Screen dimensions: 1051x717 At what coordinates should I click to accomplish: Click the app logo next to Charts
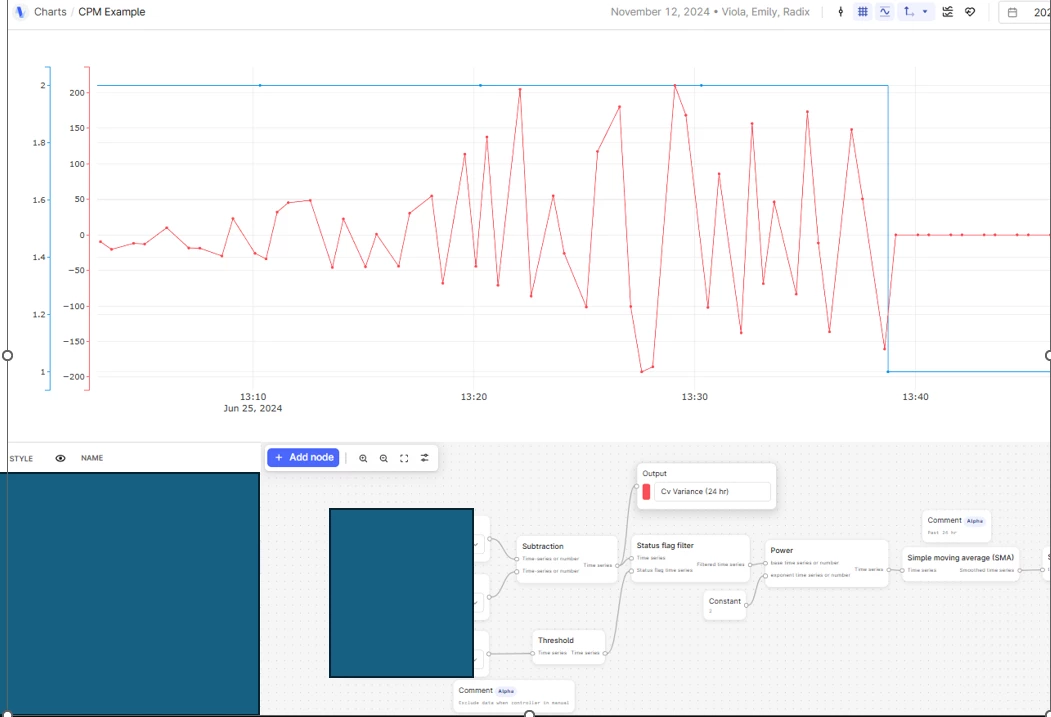point(20,12)
